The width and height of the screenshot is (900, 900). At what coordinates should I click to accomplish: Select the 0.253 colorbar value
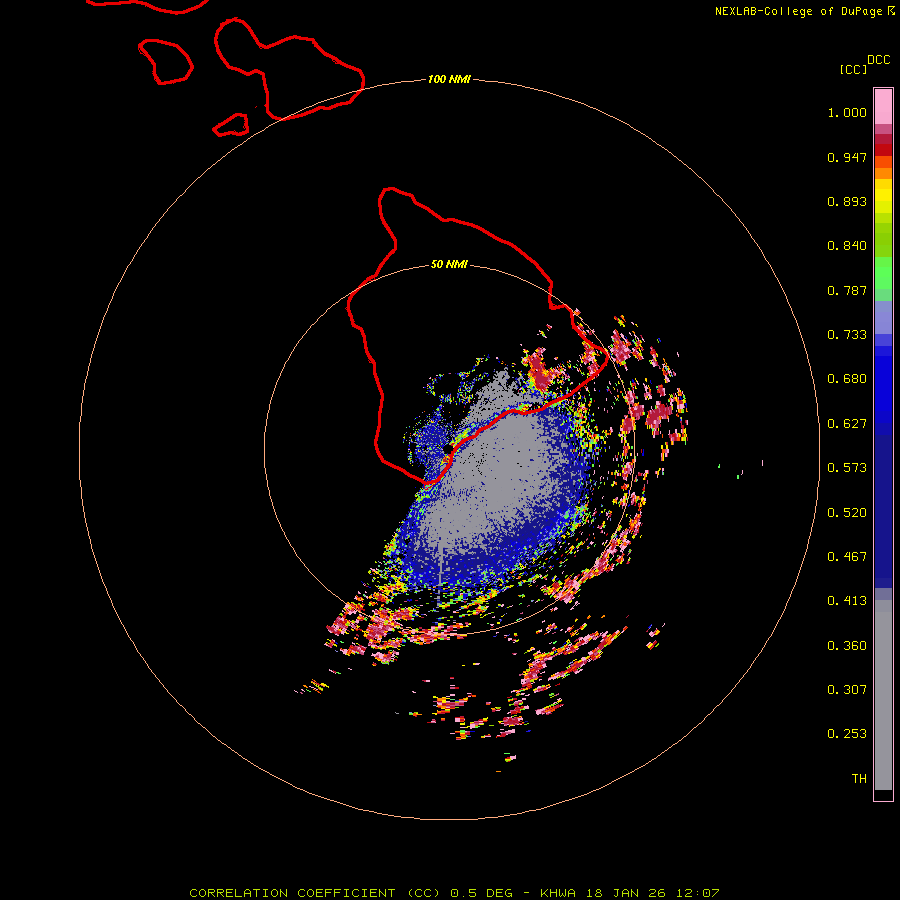pos(847,734)
